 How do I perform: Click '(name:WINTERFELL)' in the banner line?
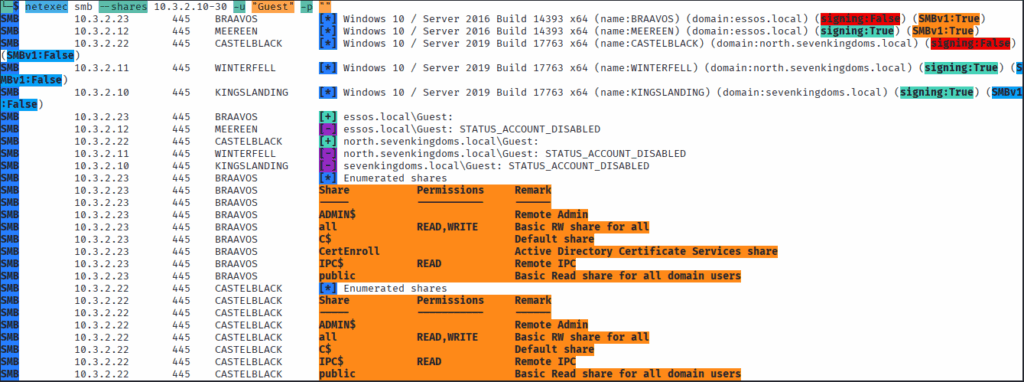pos(646,68)
